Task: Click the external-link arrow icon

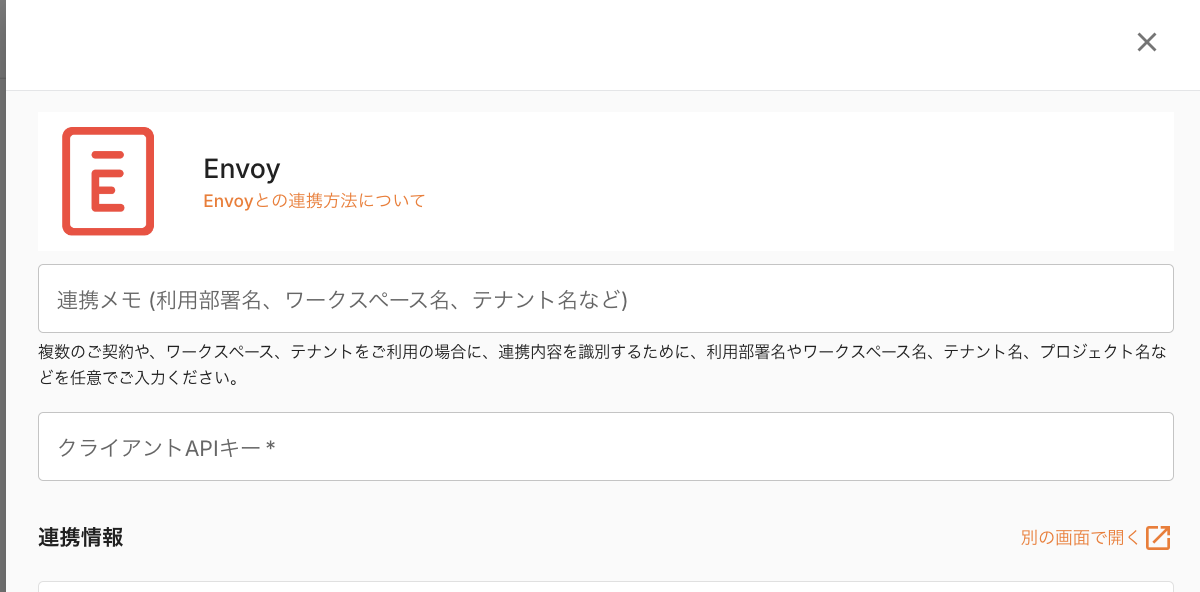Action: click(x=1158, y=537)
